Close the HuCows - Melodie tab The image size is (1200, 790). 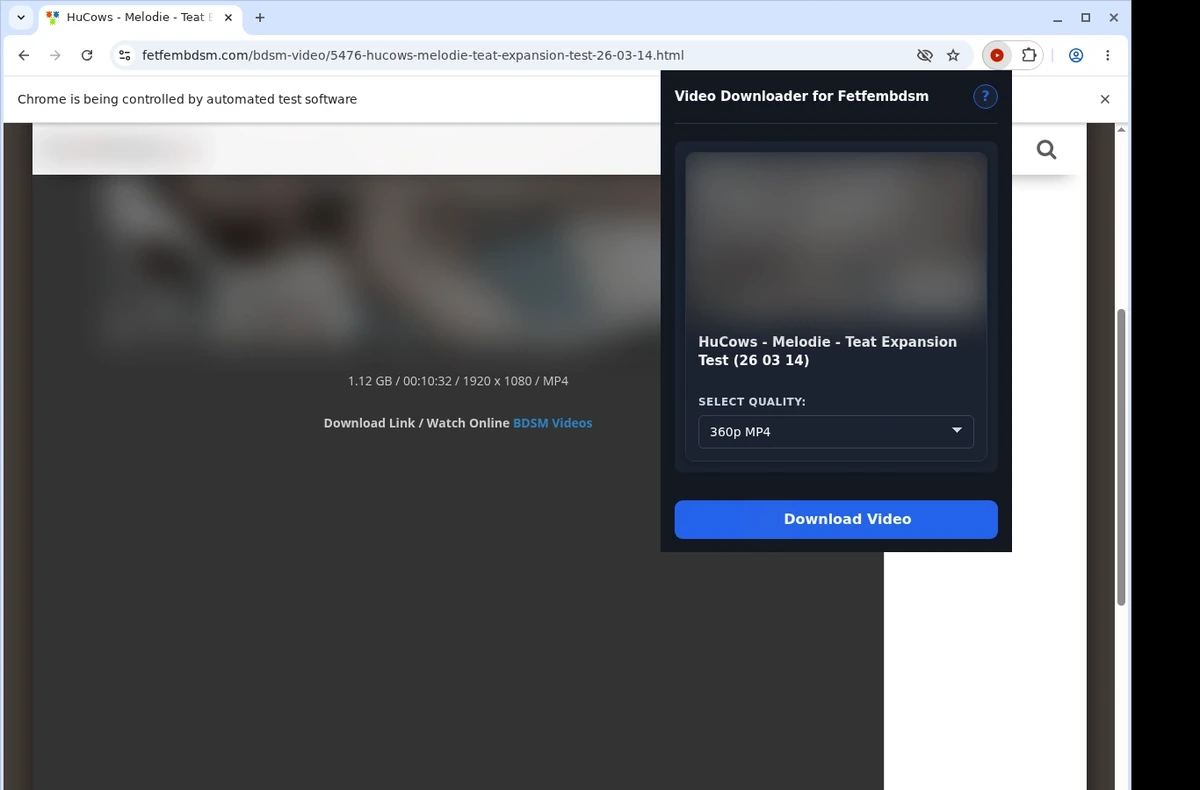click(228, 17)
